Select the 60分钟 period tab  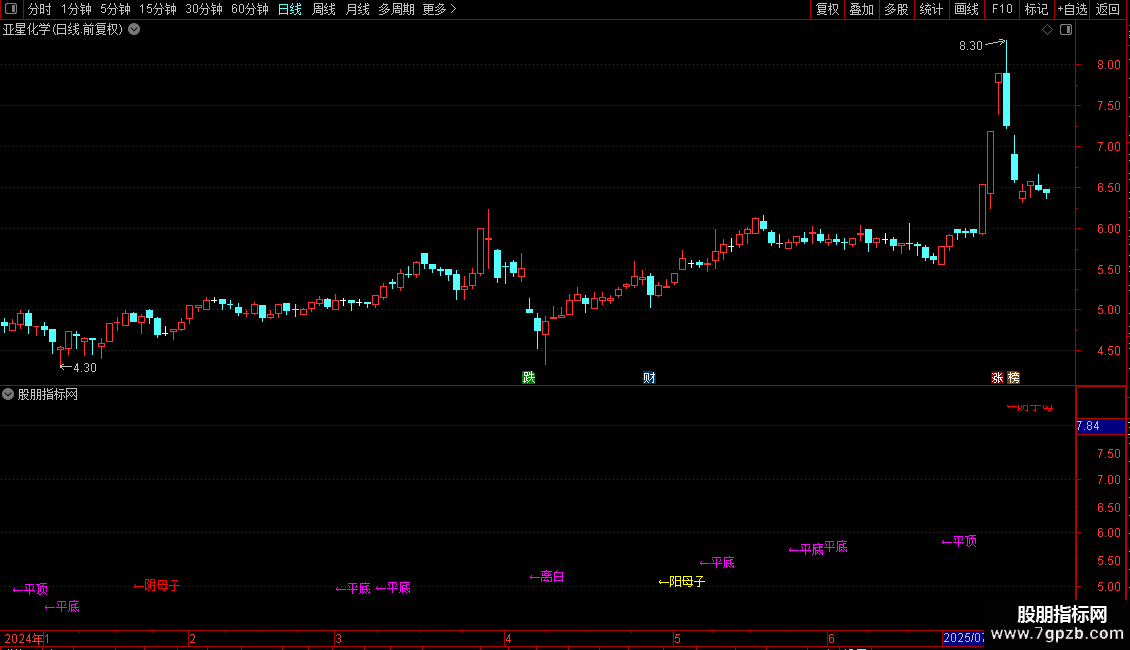pyautogui.click(x=249, y=9)
